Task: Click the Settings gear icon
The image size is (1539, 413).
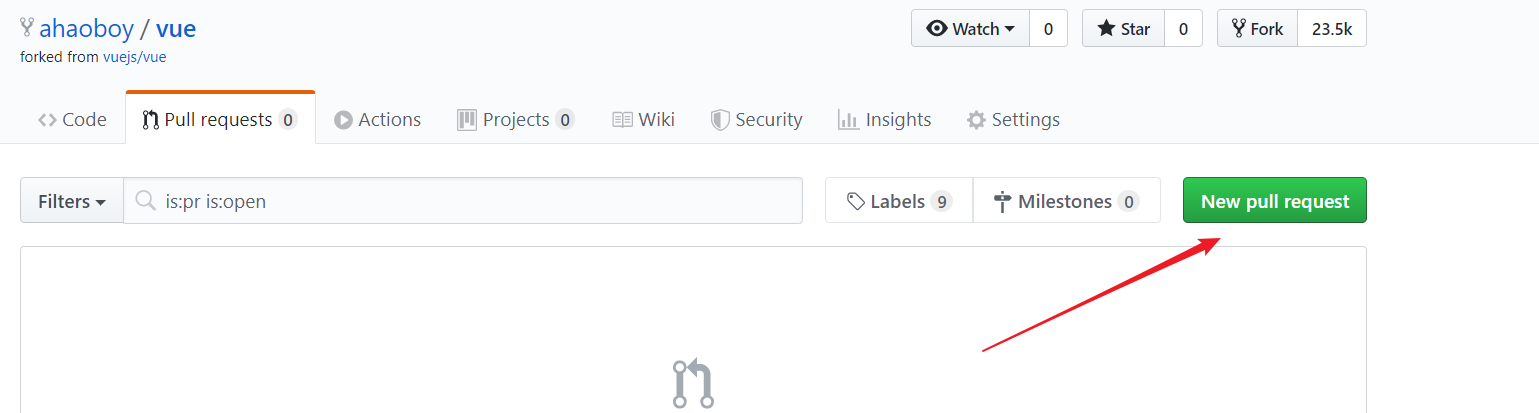Action: [976, 120]
